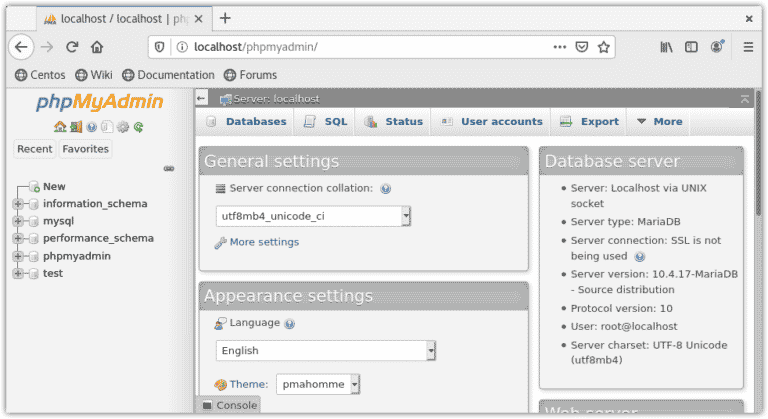Click help icon next to Language label
This screenshot has height=419, width=768.
tap(290, 324)
